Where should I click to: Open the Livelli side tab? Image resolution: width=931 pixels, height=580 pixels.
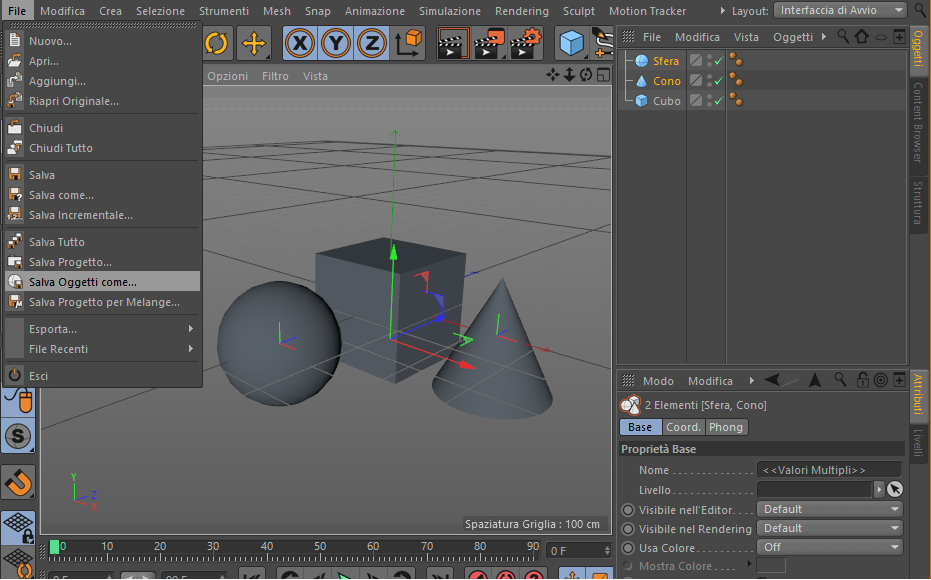[917, 443]
